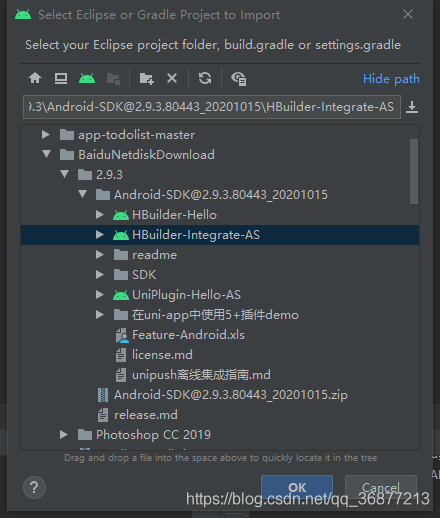Click the Android project directory toolbar icon

click(87, 78)
